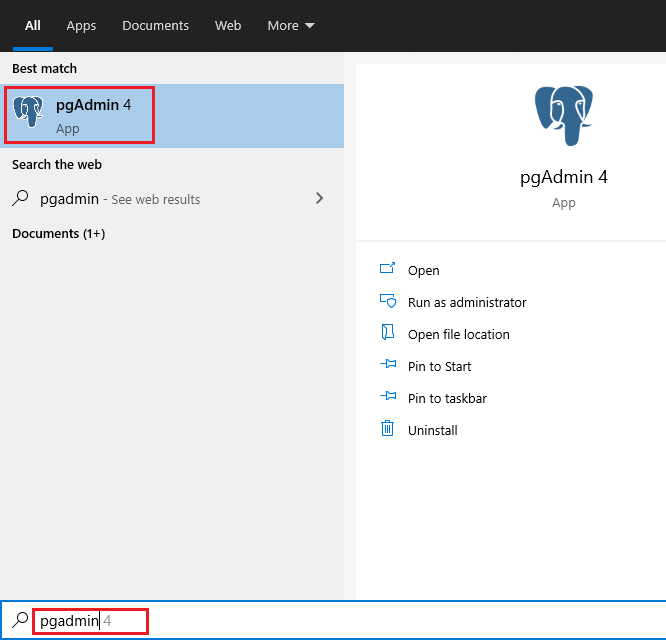Select Uninstall for pgAdmin 4

(433, 430)
